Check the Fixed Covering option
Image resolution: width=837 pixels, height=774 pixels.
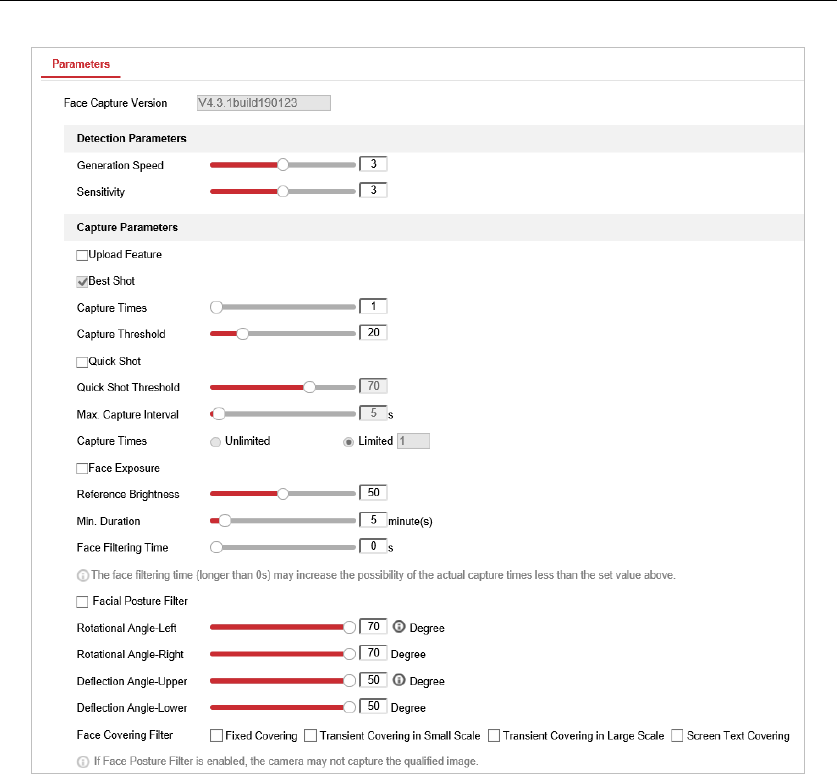pyautogui.click(x=216, y=736)
